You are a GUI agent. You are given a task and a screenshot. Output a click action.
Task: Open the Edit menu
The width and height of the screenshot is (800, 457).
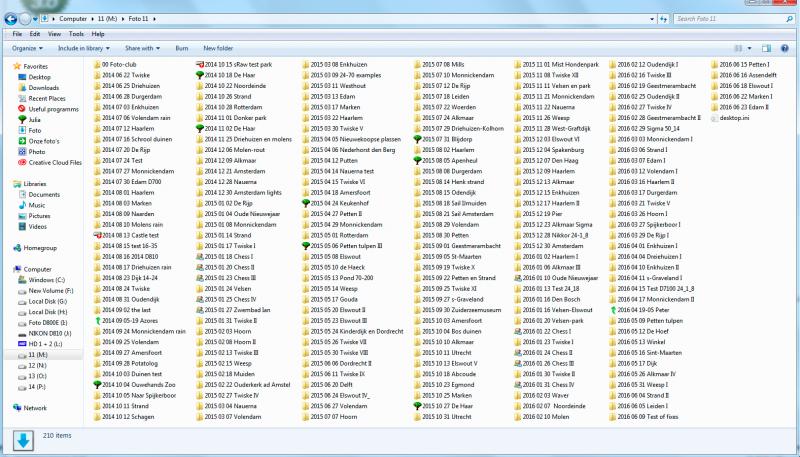35,34
